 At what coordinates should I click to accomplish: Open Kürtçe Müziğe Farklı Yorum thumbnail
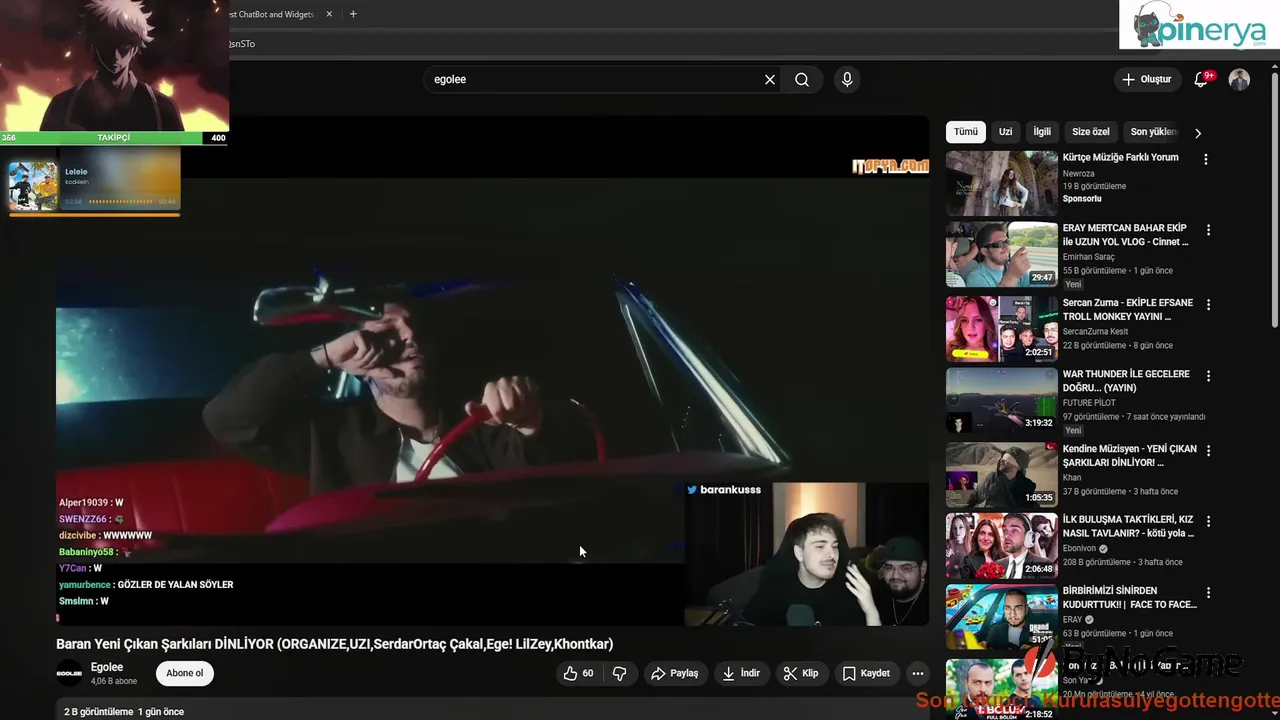click(x=1001, y=183)
